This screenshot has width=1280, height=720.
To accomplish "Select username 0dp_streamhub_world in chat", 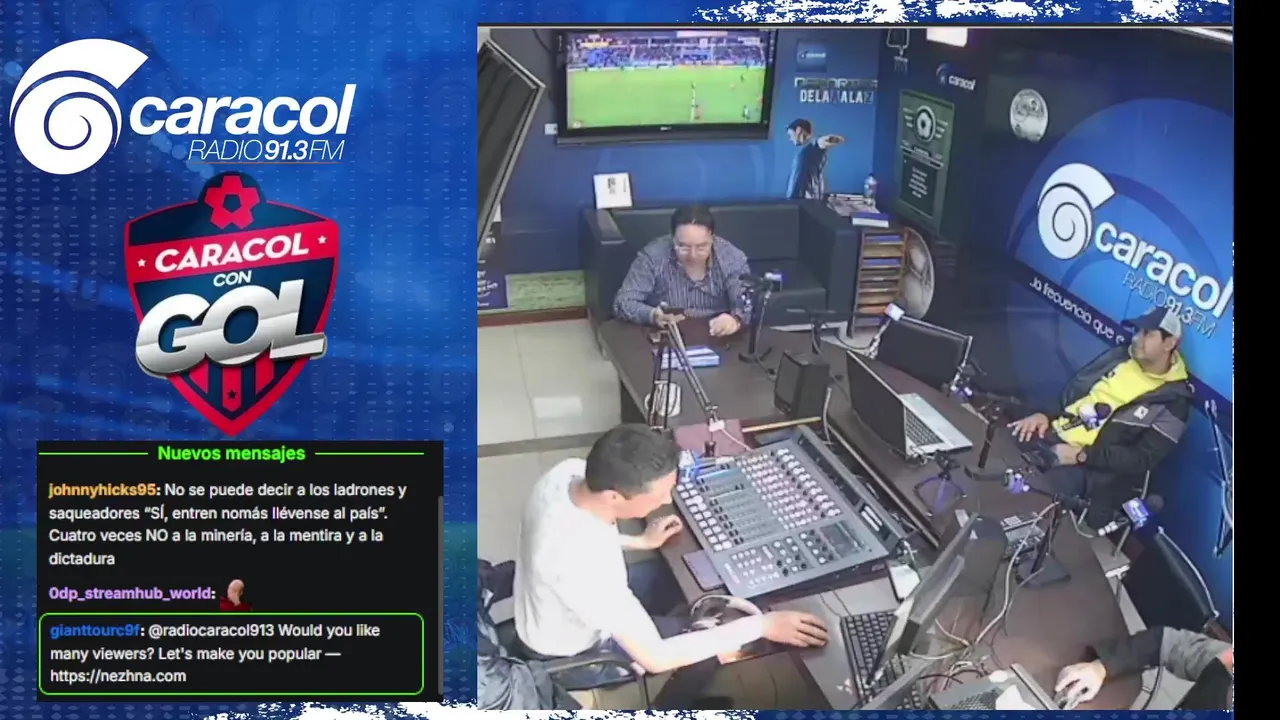I will click(130, 593).
